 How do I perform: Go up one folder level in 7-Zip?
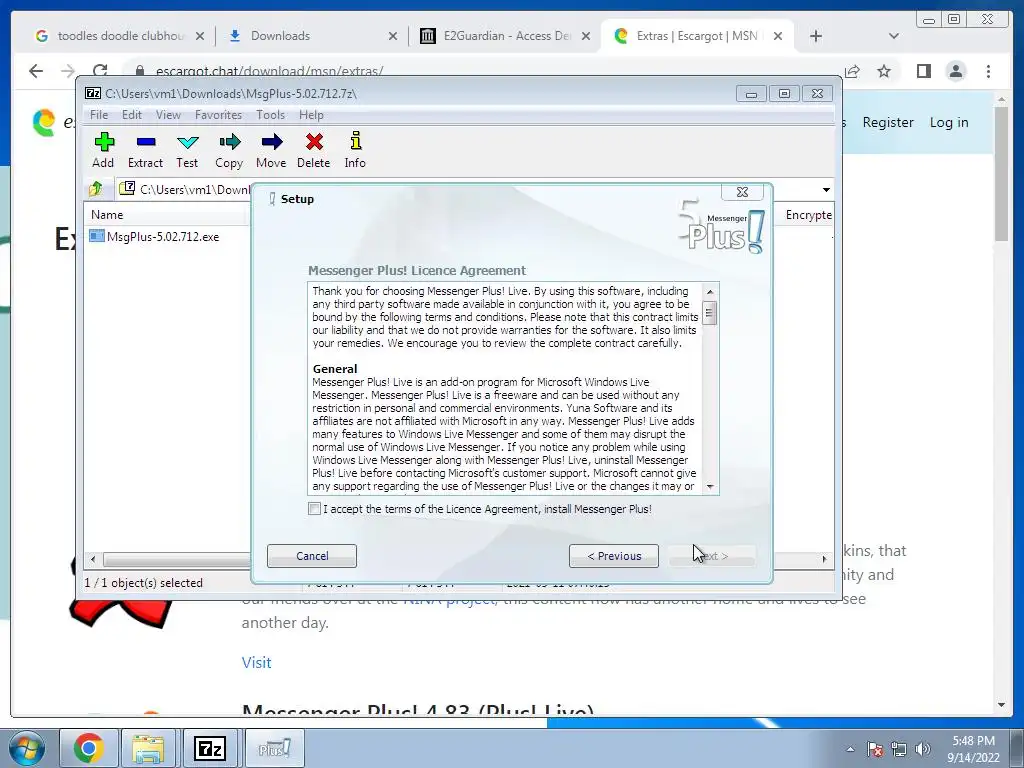(x=95, y=189)
